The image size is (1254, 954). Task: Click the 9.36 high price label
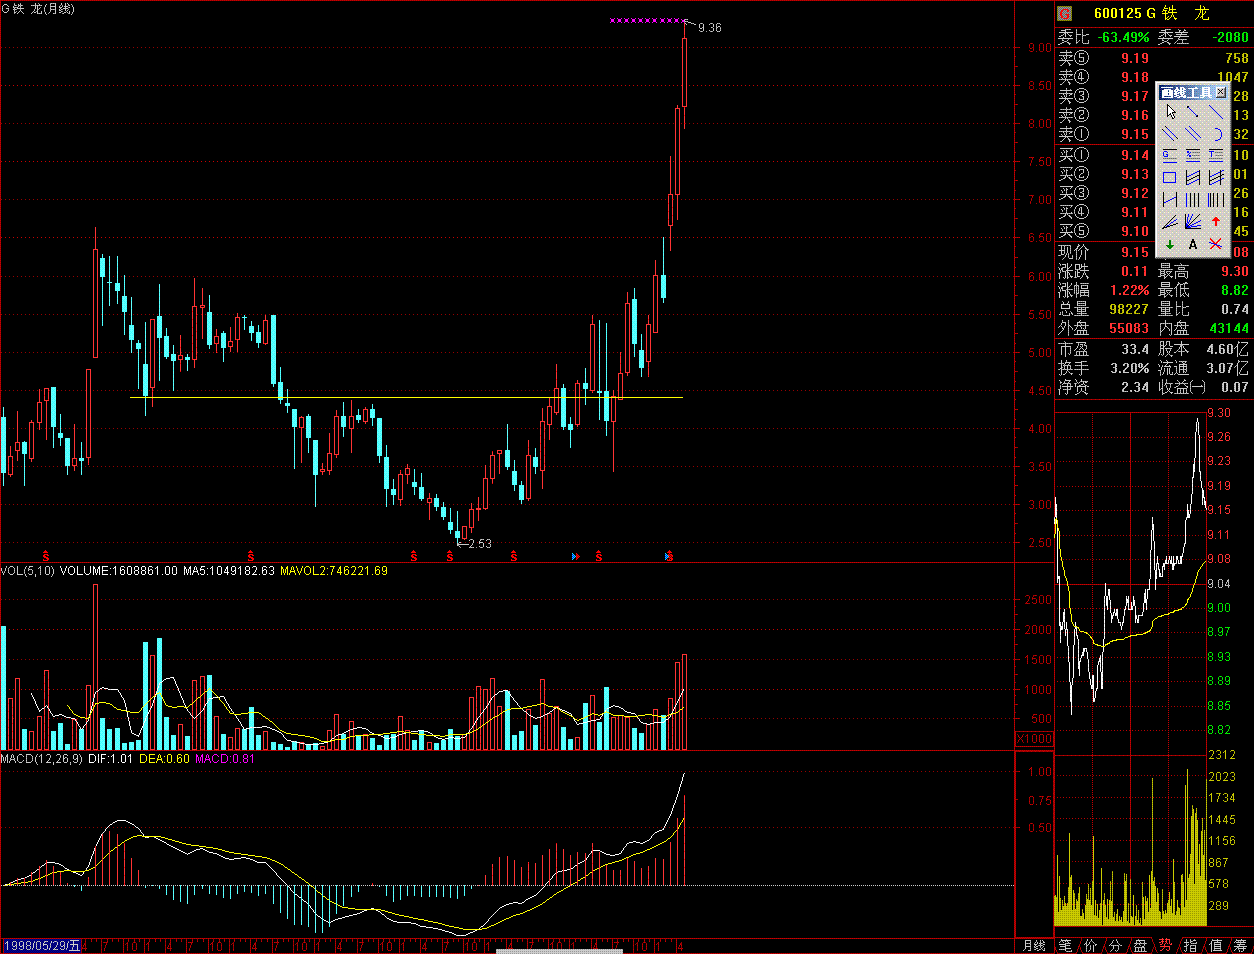click(710, 28)
